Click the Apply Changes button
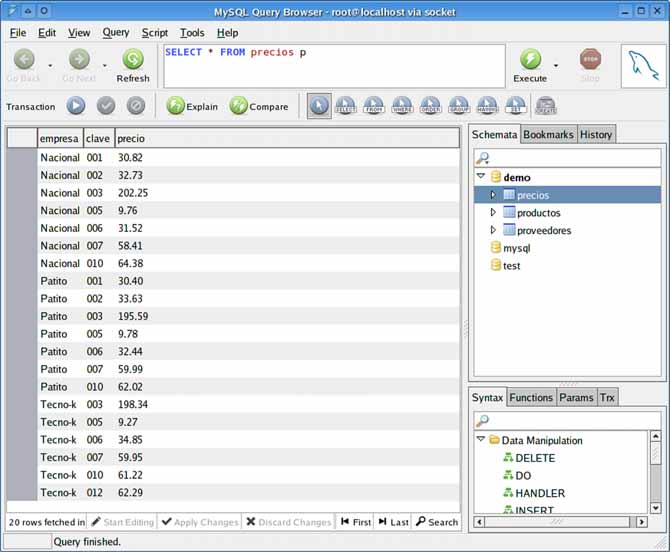 200,522
